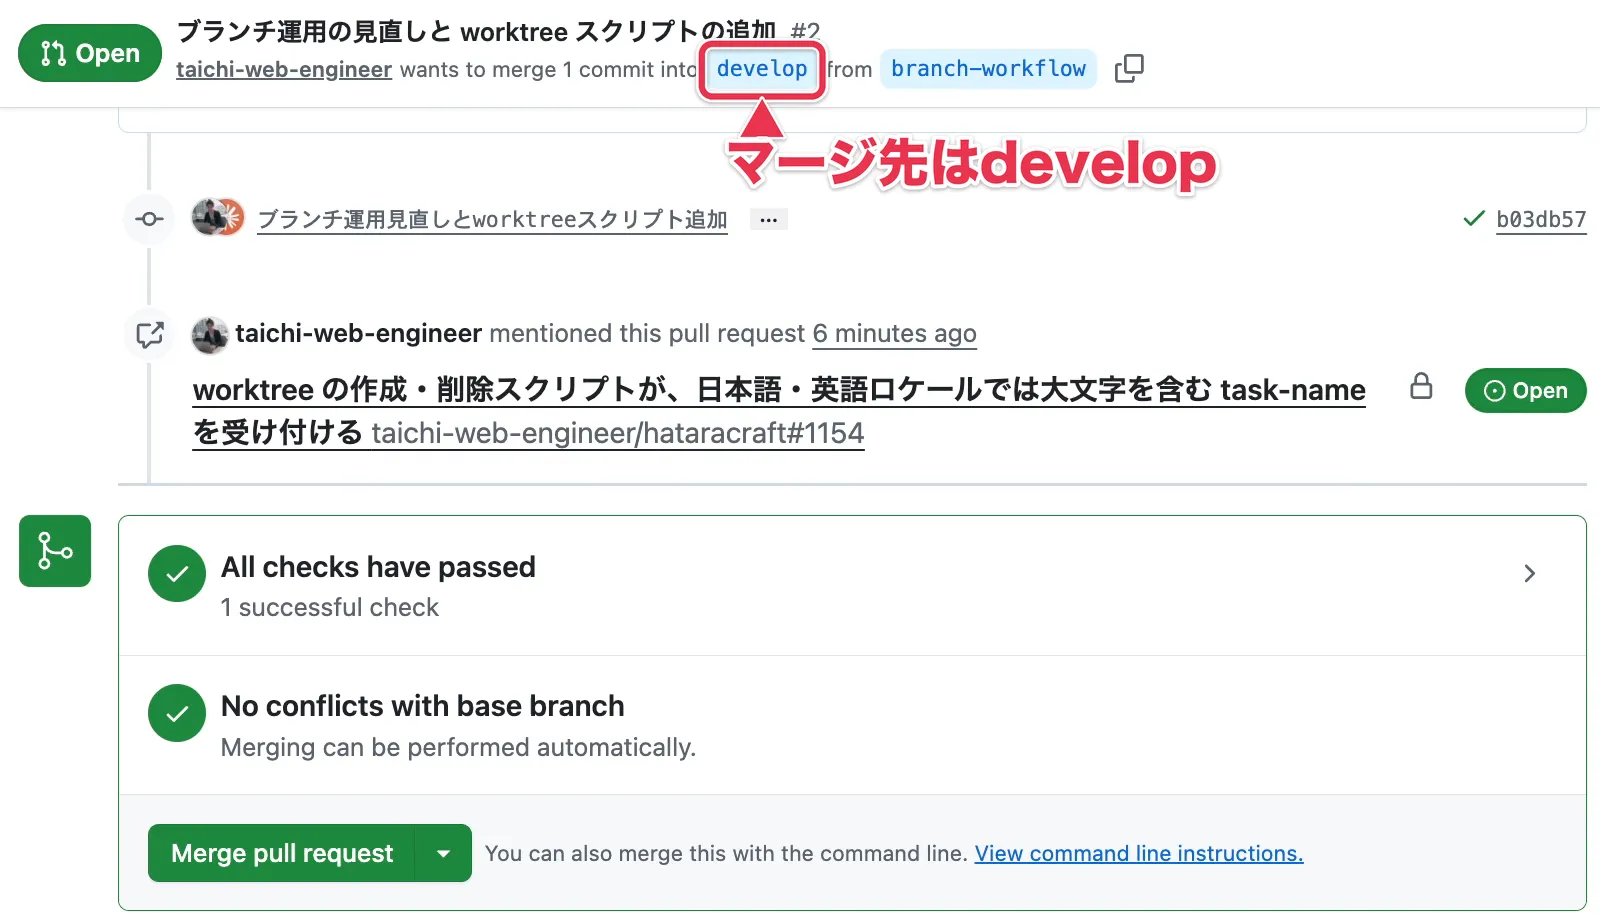The width and height of the screenshot is (1600, 920).
Task: Open referenced issue hataracraft#1154 title
Action: click(x=779, y=411)
